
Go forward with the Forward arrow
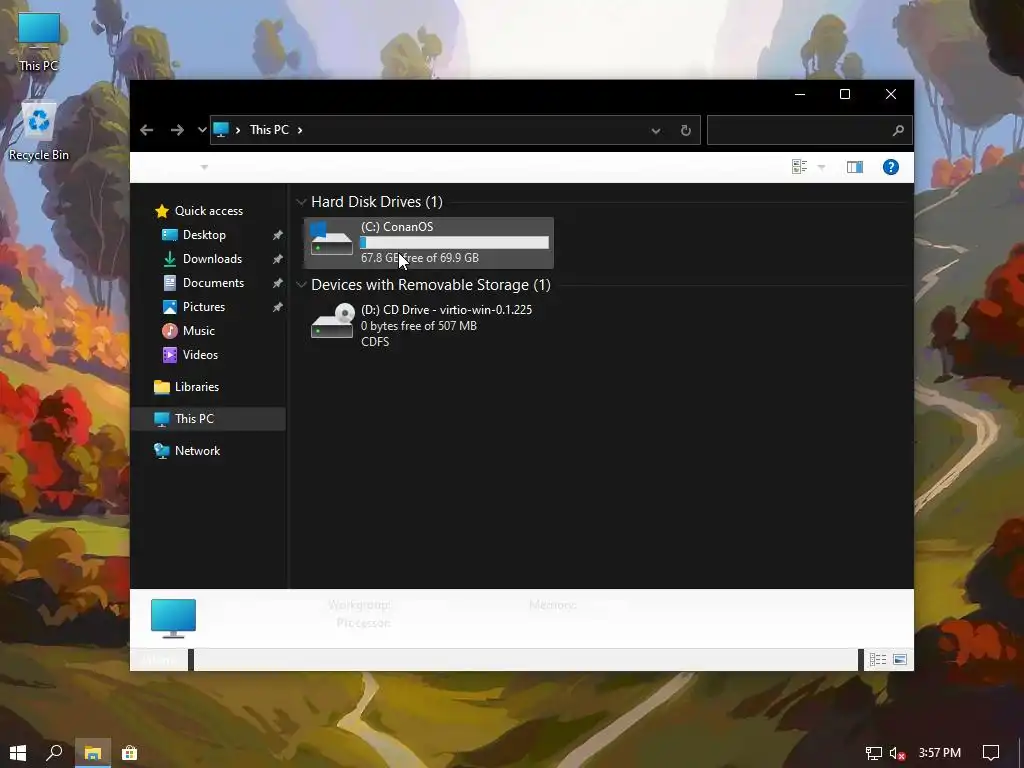[x=177, y=130]
